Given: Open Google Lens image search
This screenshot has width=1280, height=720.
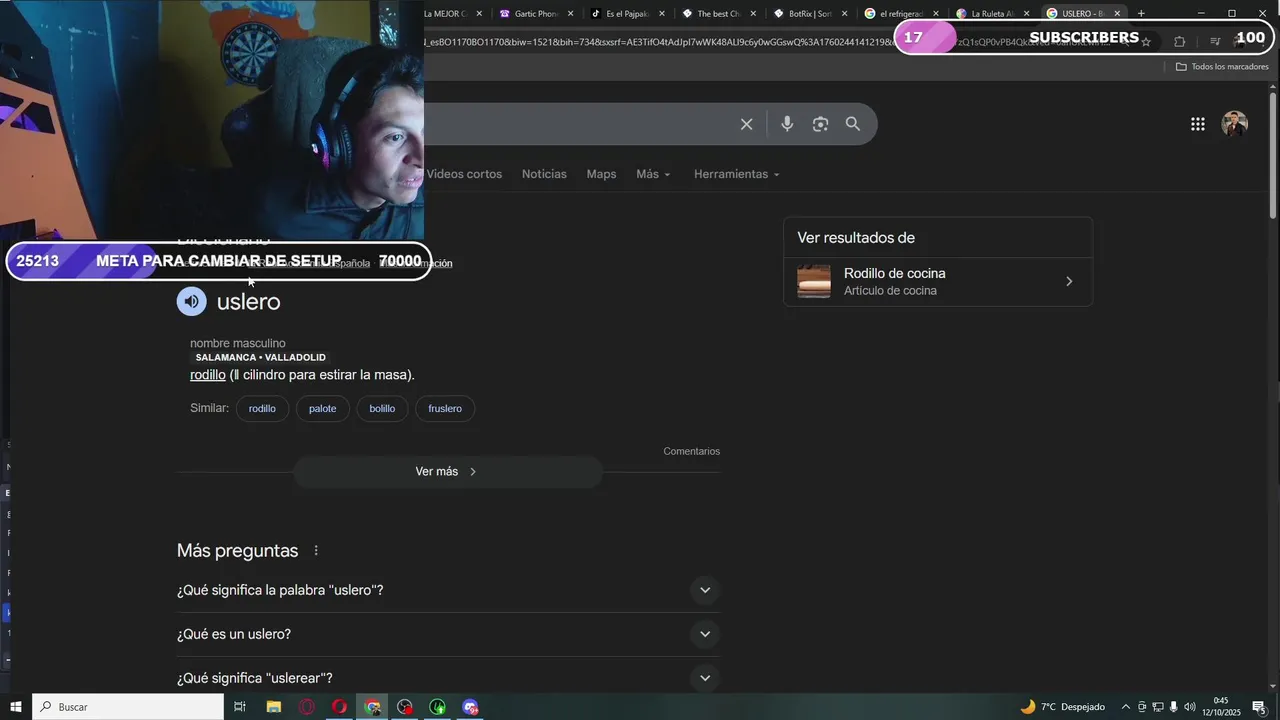Looking at the screenshot, I should 820,124.
